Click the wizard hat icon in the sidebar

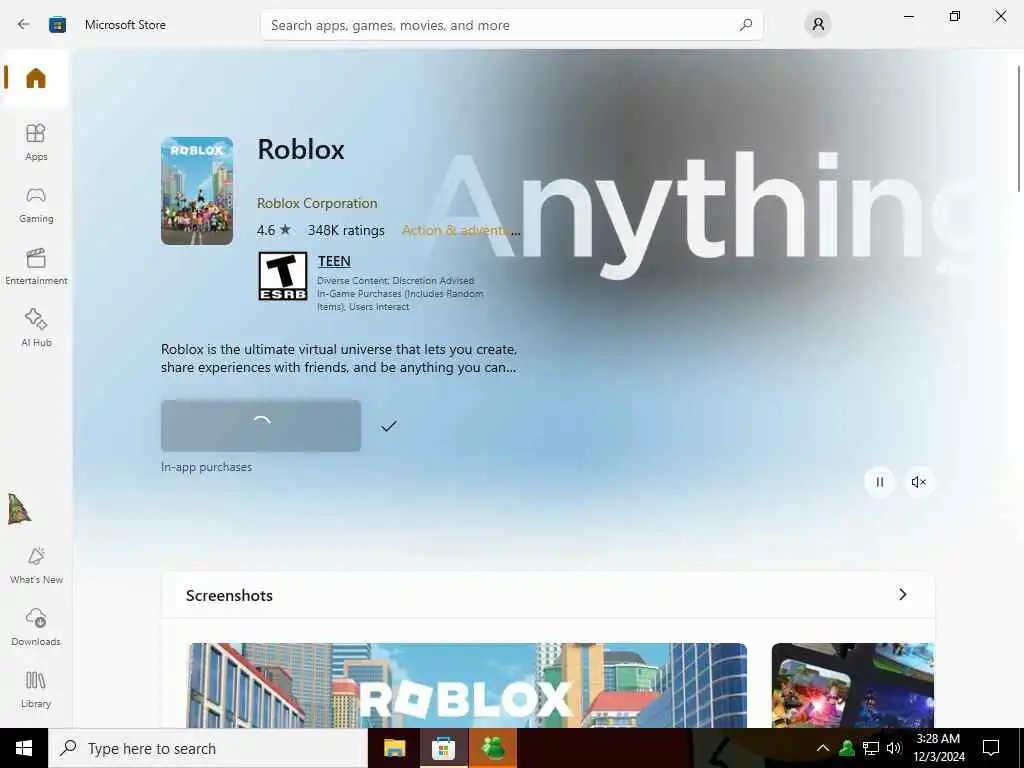pyautogui.click(x=19, y=509)
